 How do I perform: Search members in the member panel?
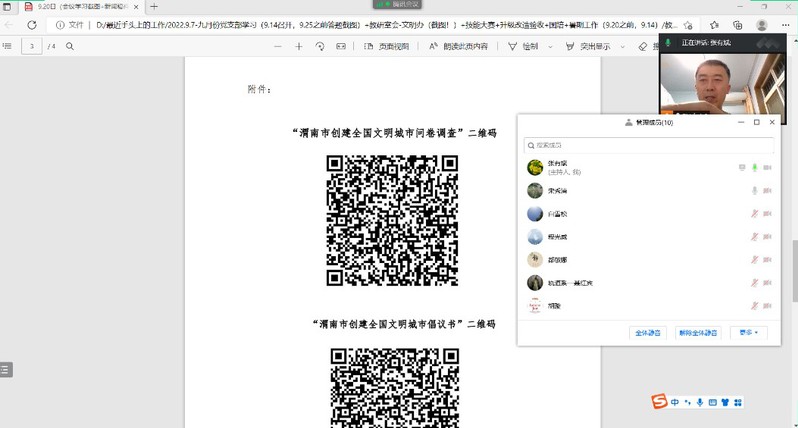pyautogui.click(x=649, y=145)
